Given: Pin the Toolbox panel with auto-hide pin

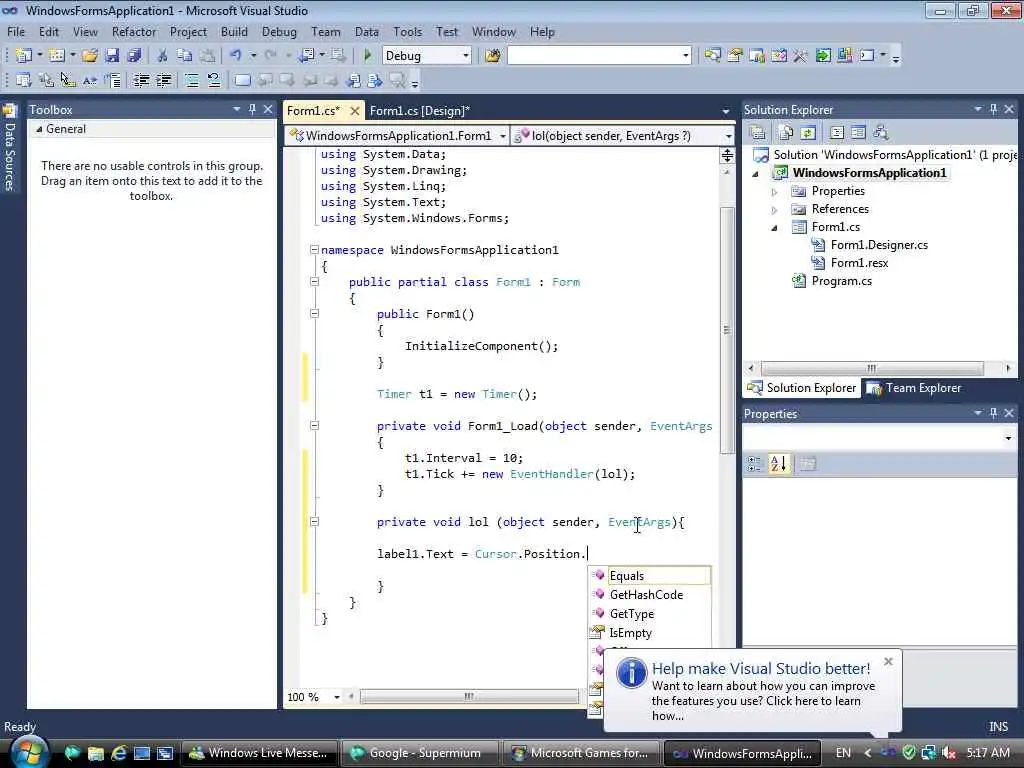Looking at the screenshot, I should [252, 109].
